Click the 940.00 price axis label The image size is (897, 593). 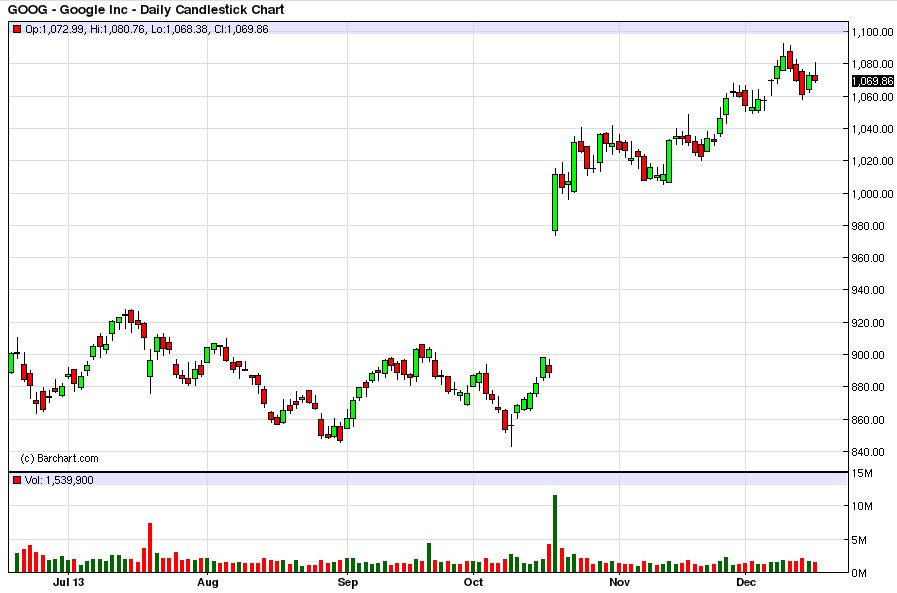[868, 290]
